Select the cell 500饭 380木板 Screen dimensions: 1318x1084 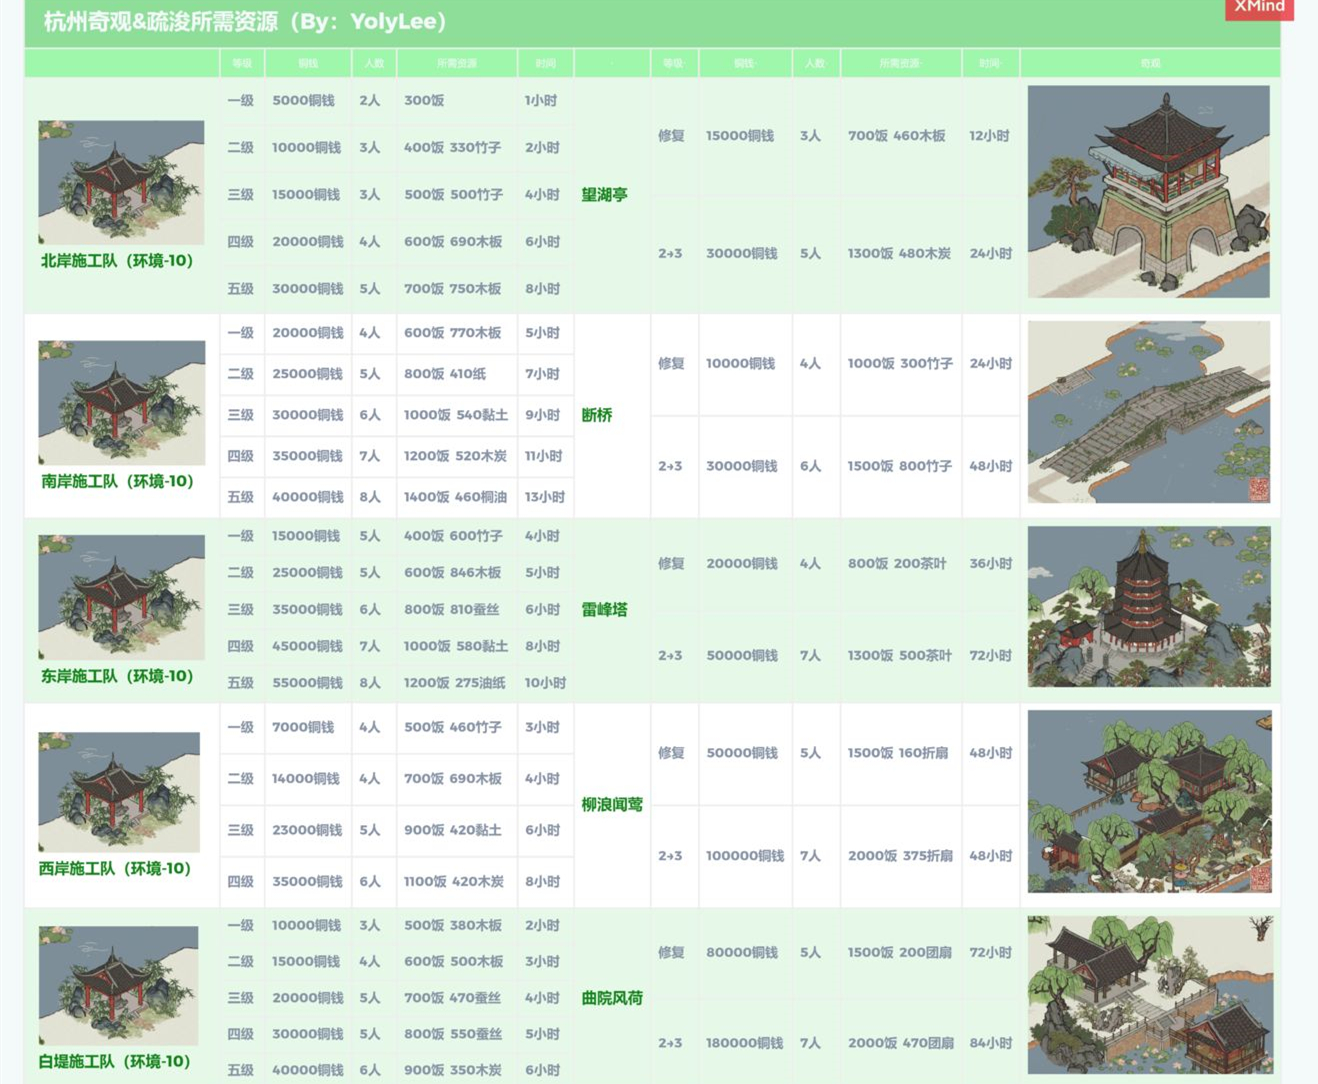452,925
